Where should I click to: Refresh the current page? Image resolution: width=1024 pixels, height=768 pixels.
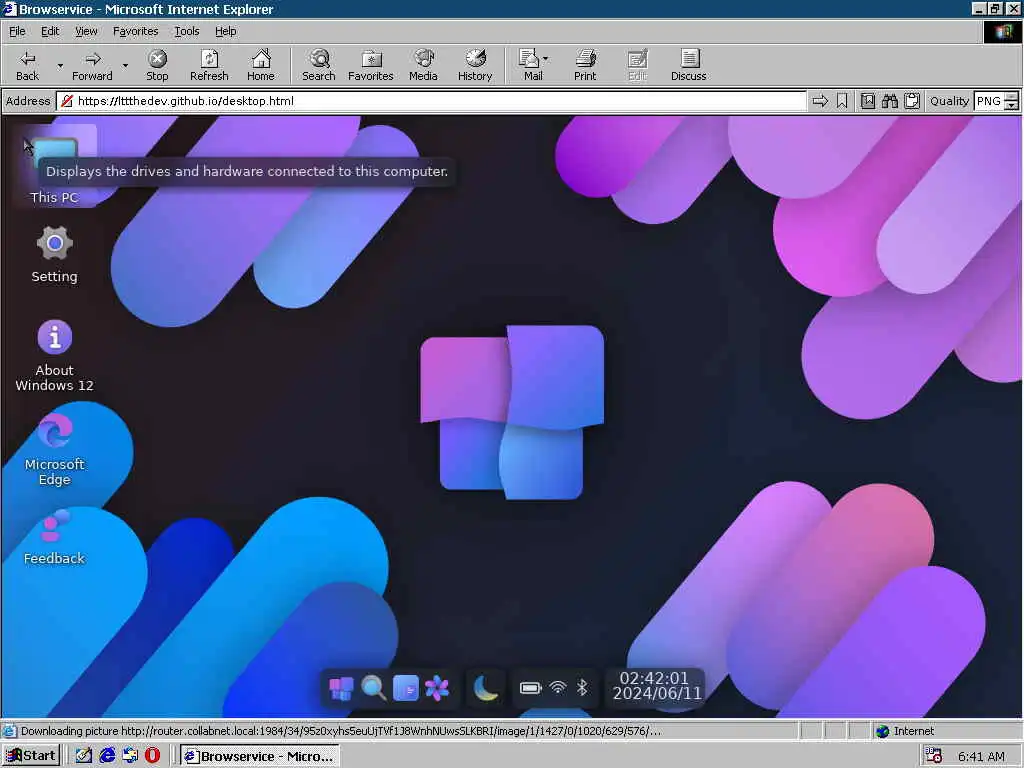tap(209, 65)
